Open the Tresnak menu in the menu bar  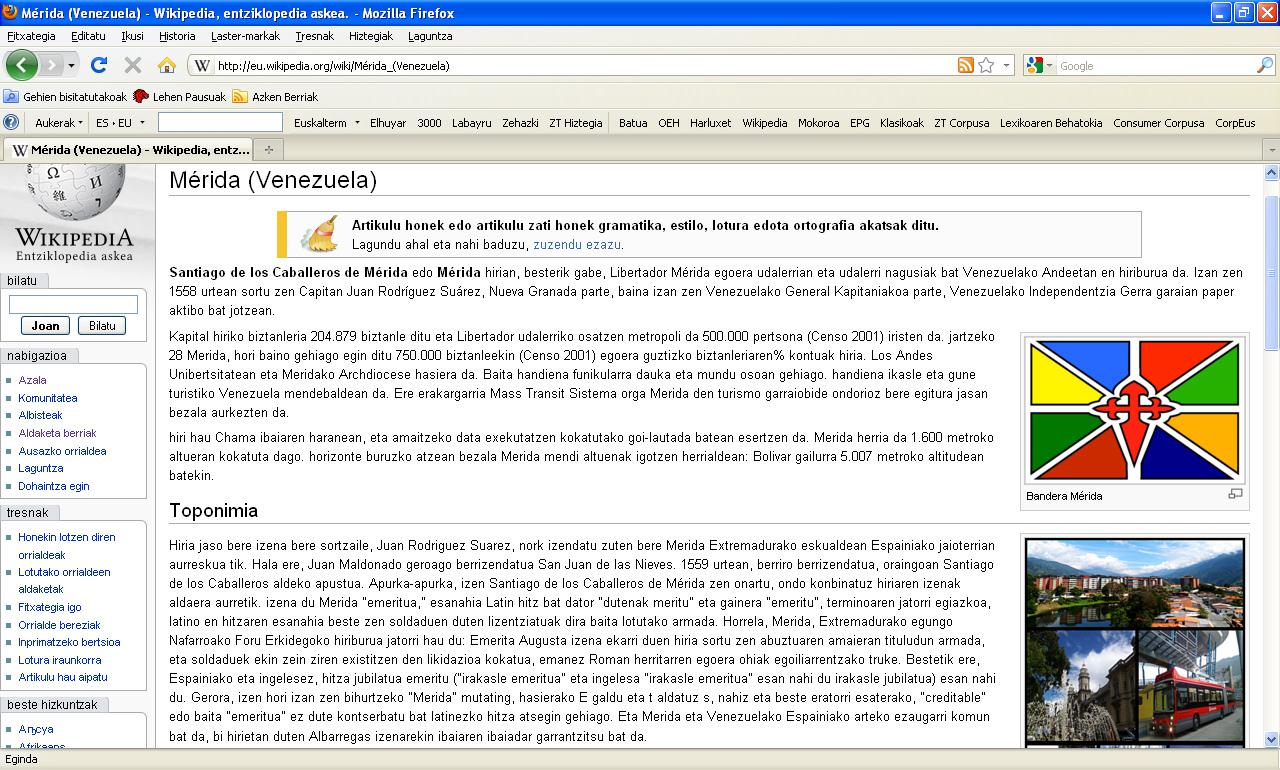coord(314,36)
